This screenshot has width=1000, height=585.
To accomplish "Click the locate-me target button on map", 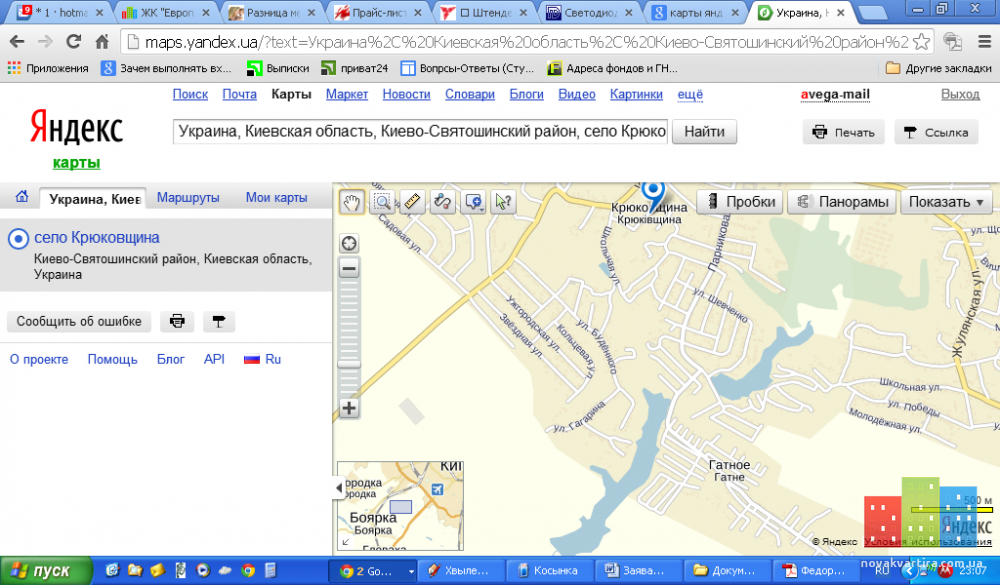I will pyautogui.click(x=349, y=244).
